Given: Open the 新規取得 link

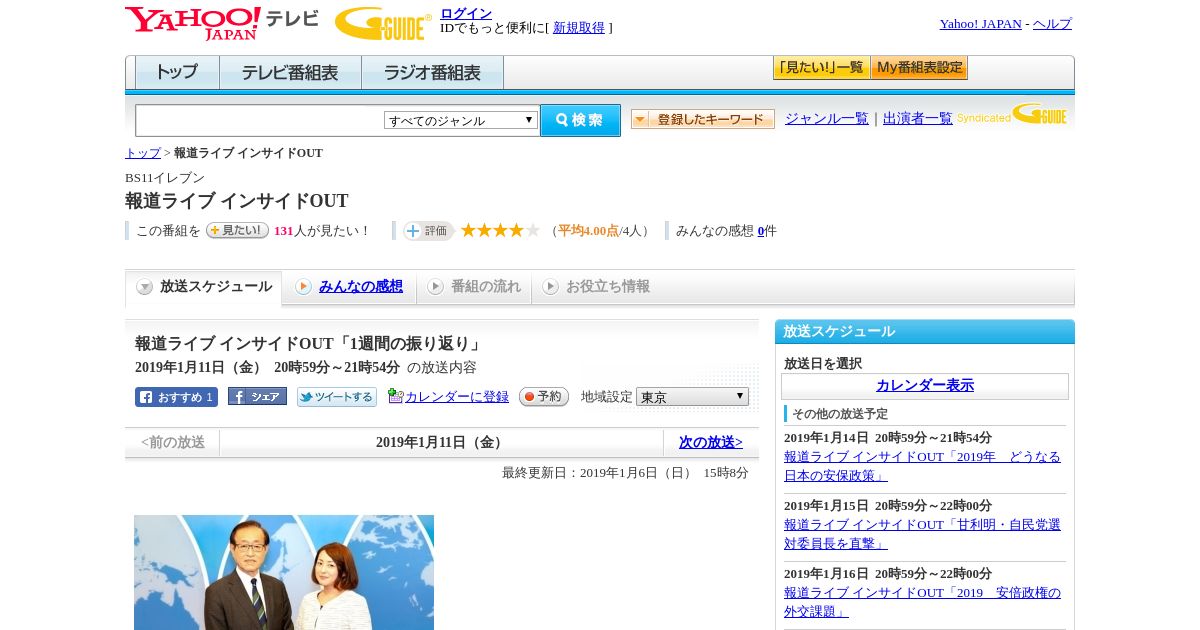Looking at the screenshot, I should click(579, 28).
